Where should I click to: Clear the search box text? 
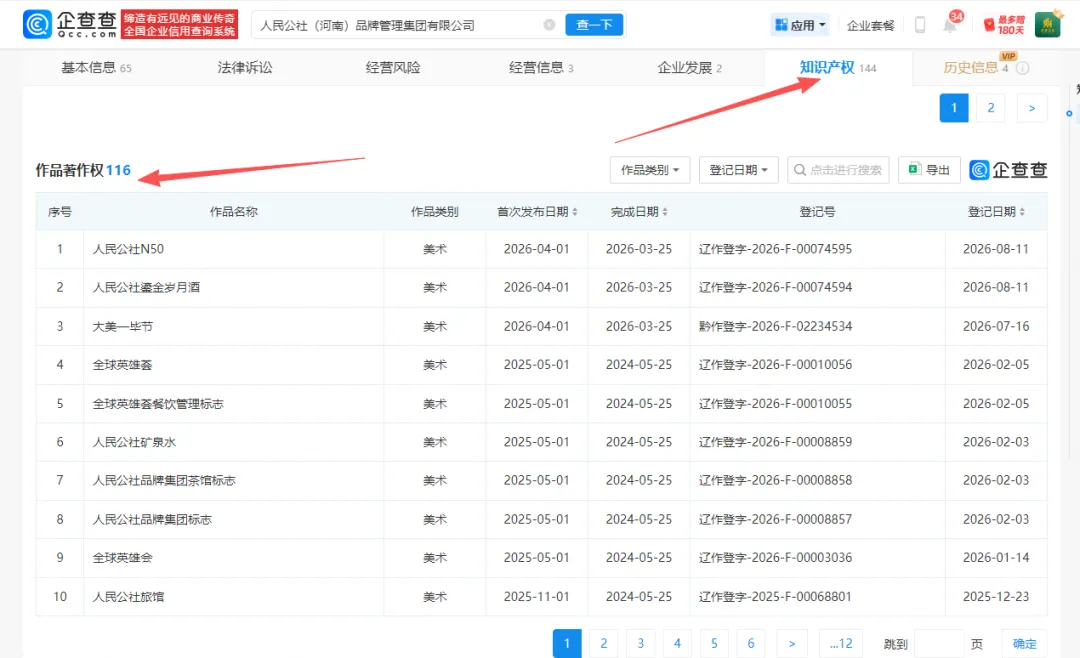pos(549,25)
